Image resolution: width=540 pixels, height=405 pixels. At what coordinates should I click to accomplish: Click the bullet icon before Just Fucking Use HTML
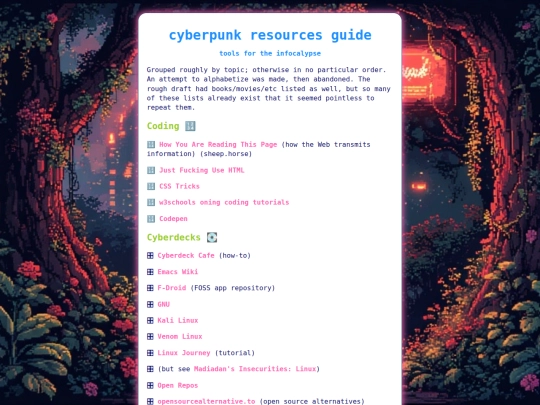tap(151, 170)
